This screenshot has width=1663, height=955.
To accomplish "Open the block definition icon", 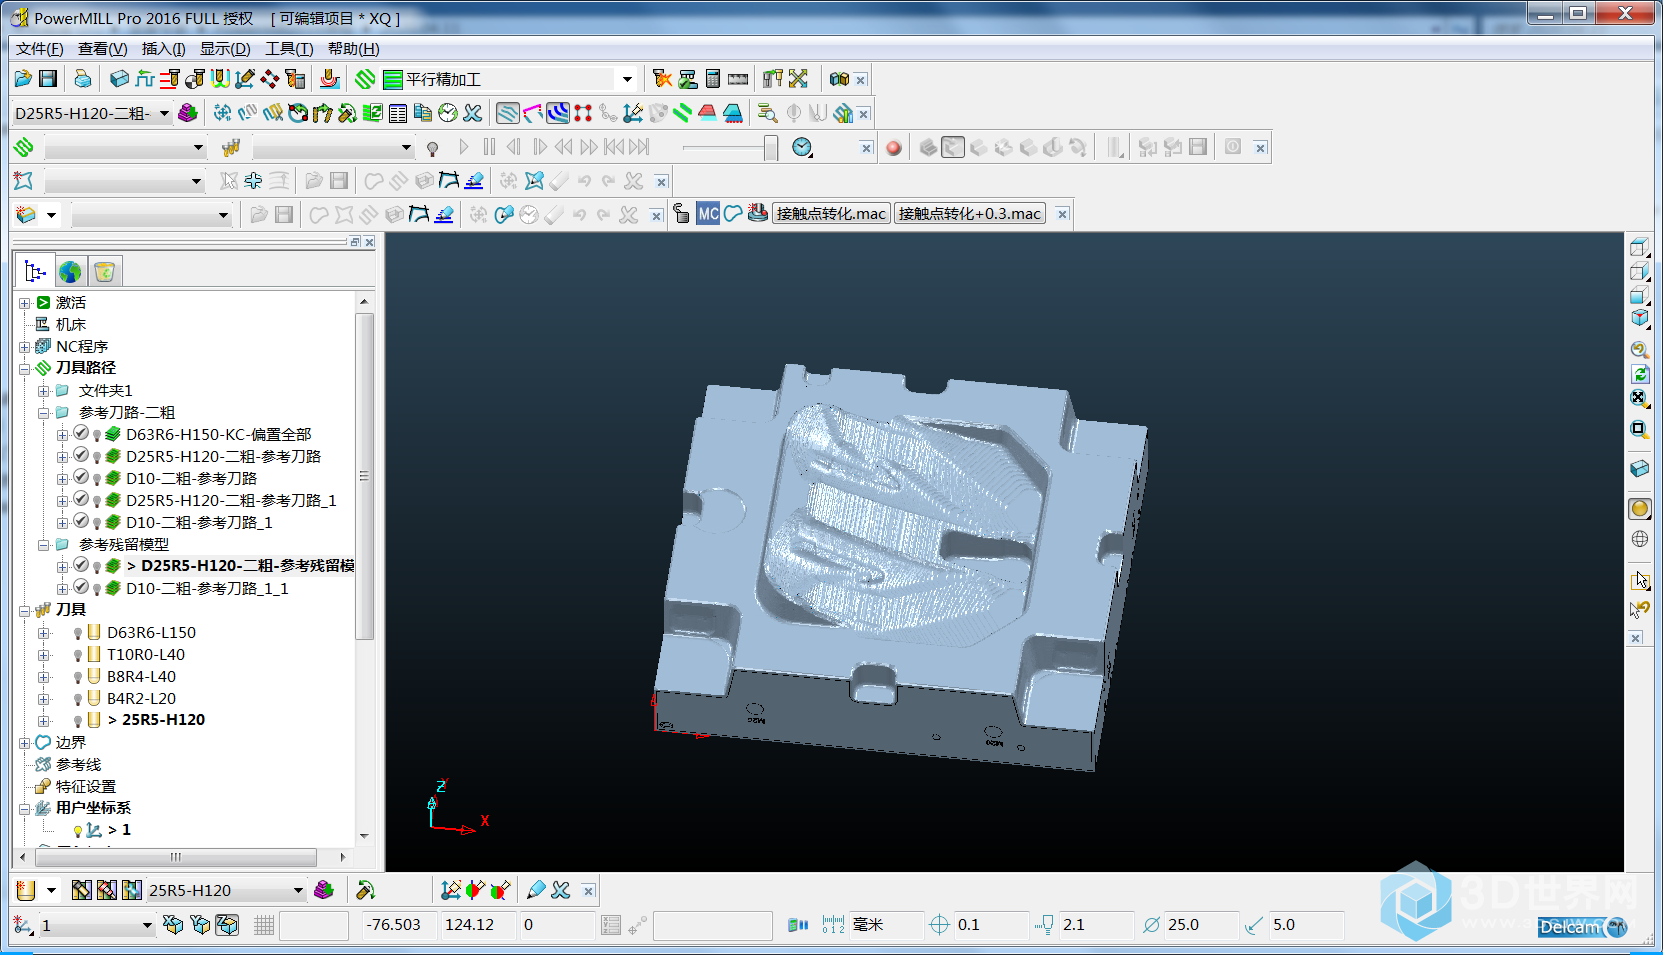I will [119, 79].
